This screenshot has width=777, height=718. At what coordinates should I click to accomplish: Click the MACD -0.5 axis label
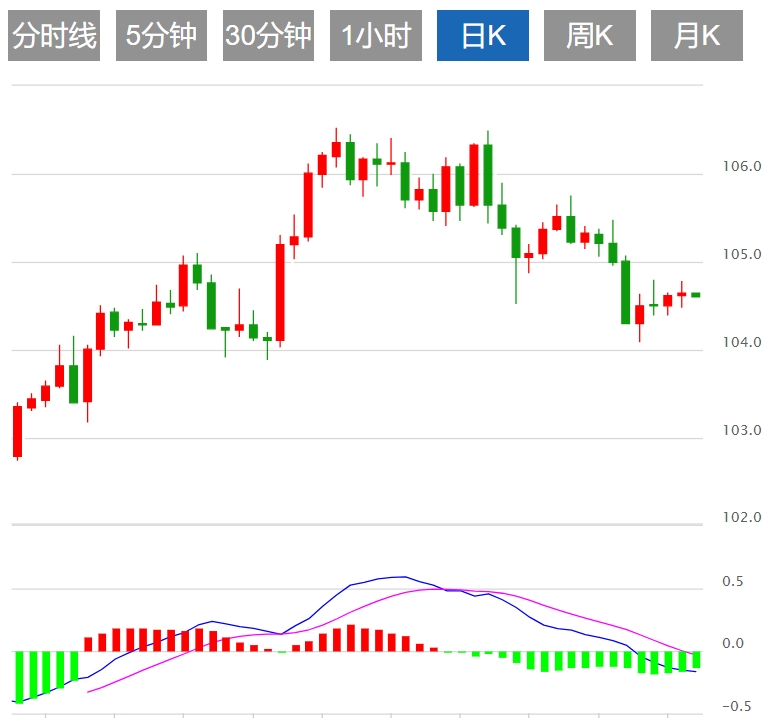tap(737, 706)
